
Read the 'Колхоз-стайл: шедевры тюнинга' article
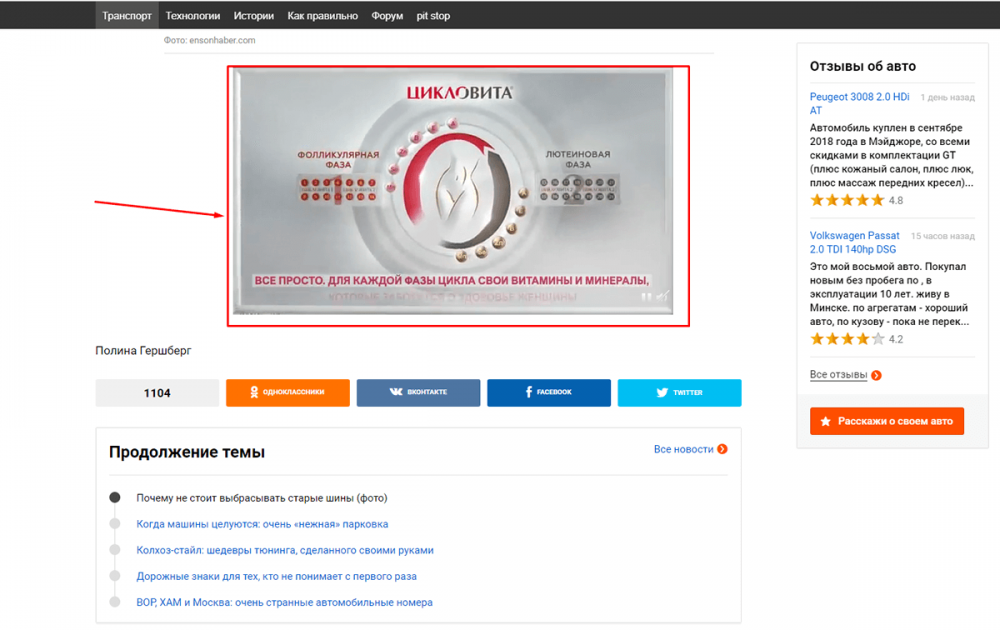[285, 550]
